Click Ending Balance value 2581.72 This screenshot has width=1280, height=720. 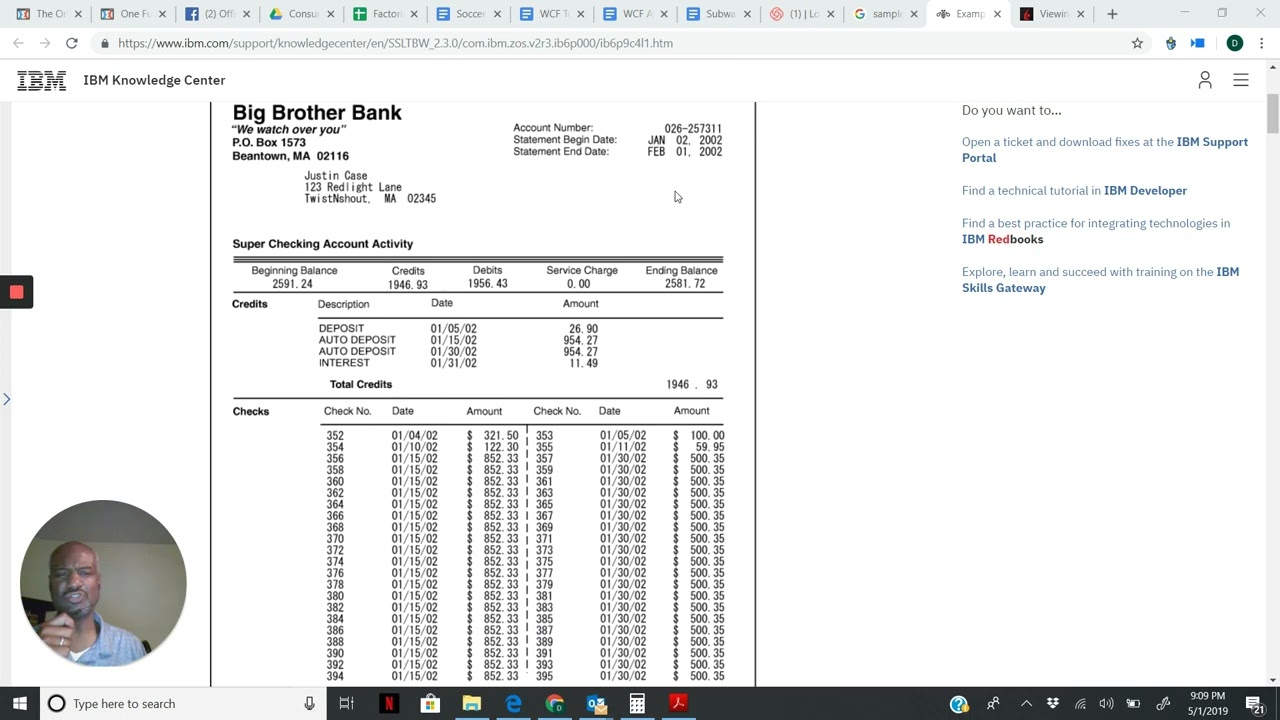coord(685,284)
